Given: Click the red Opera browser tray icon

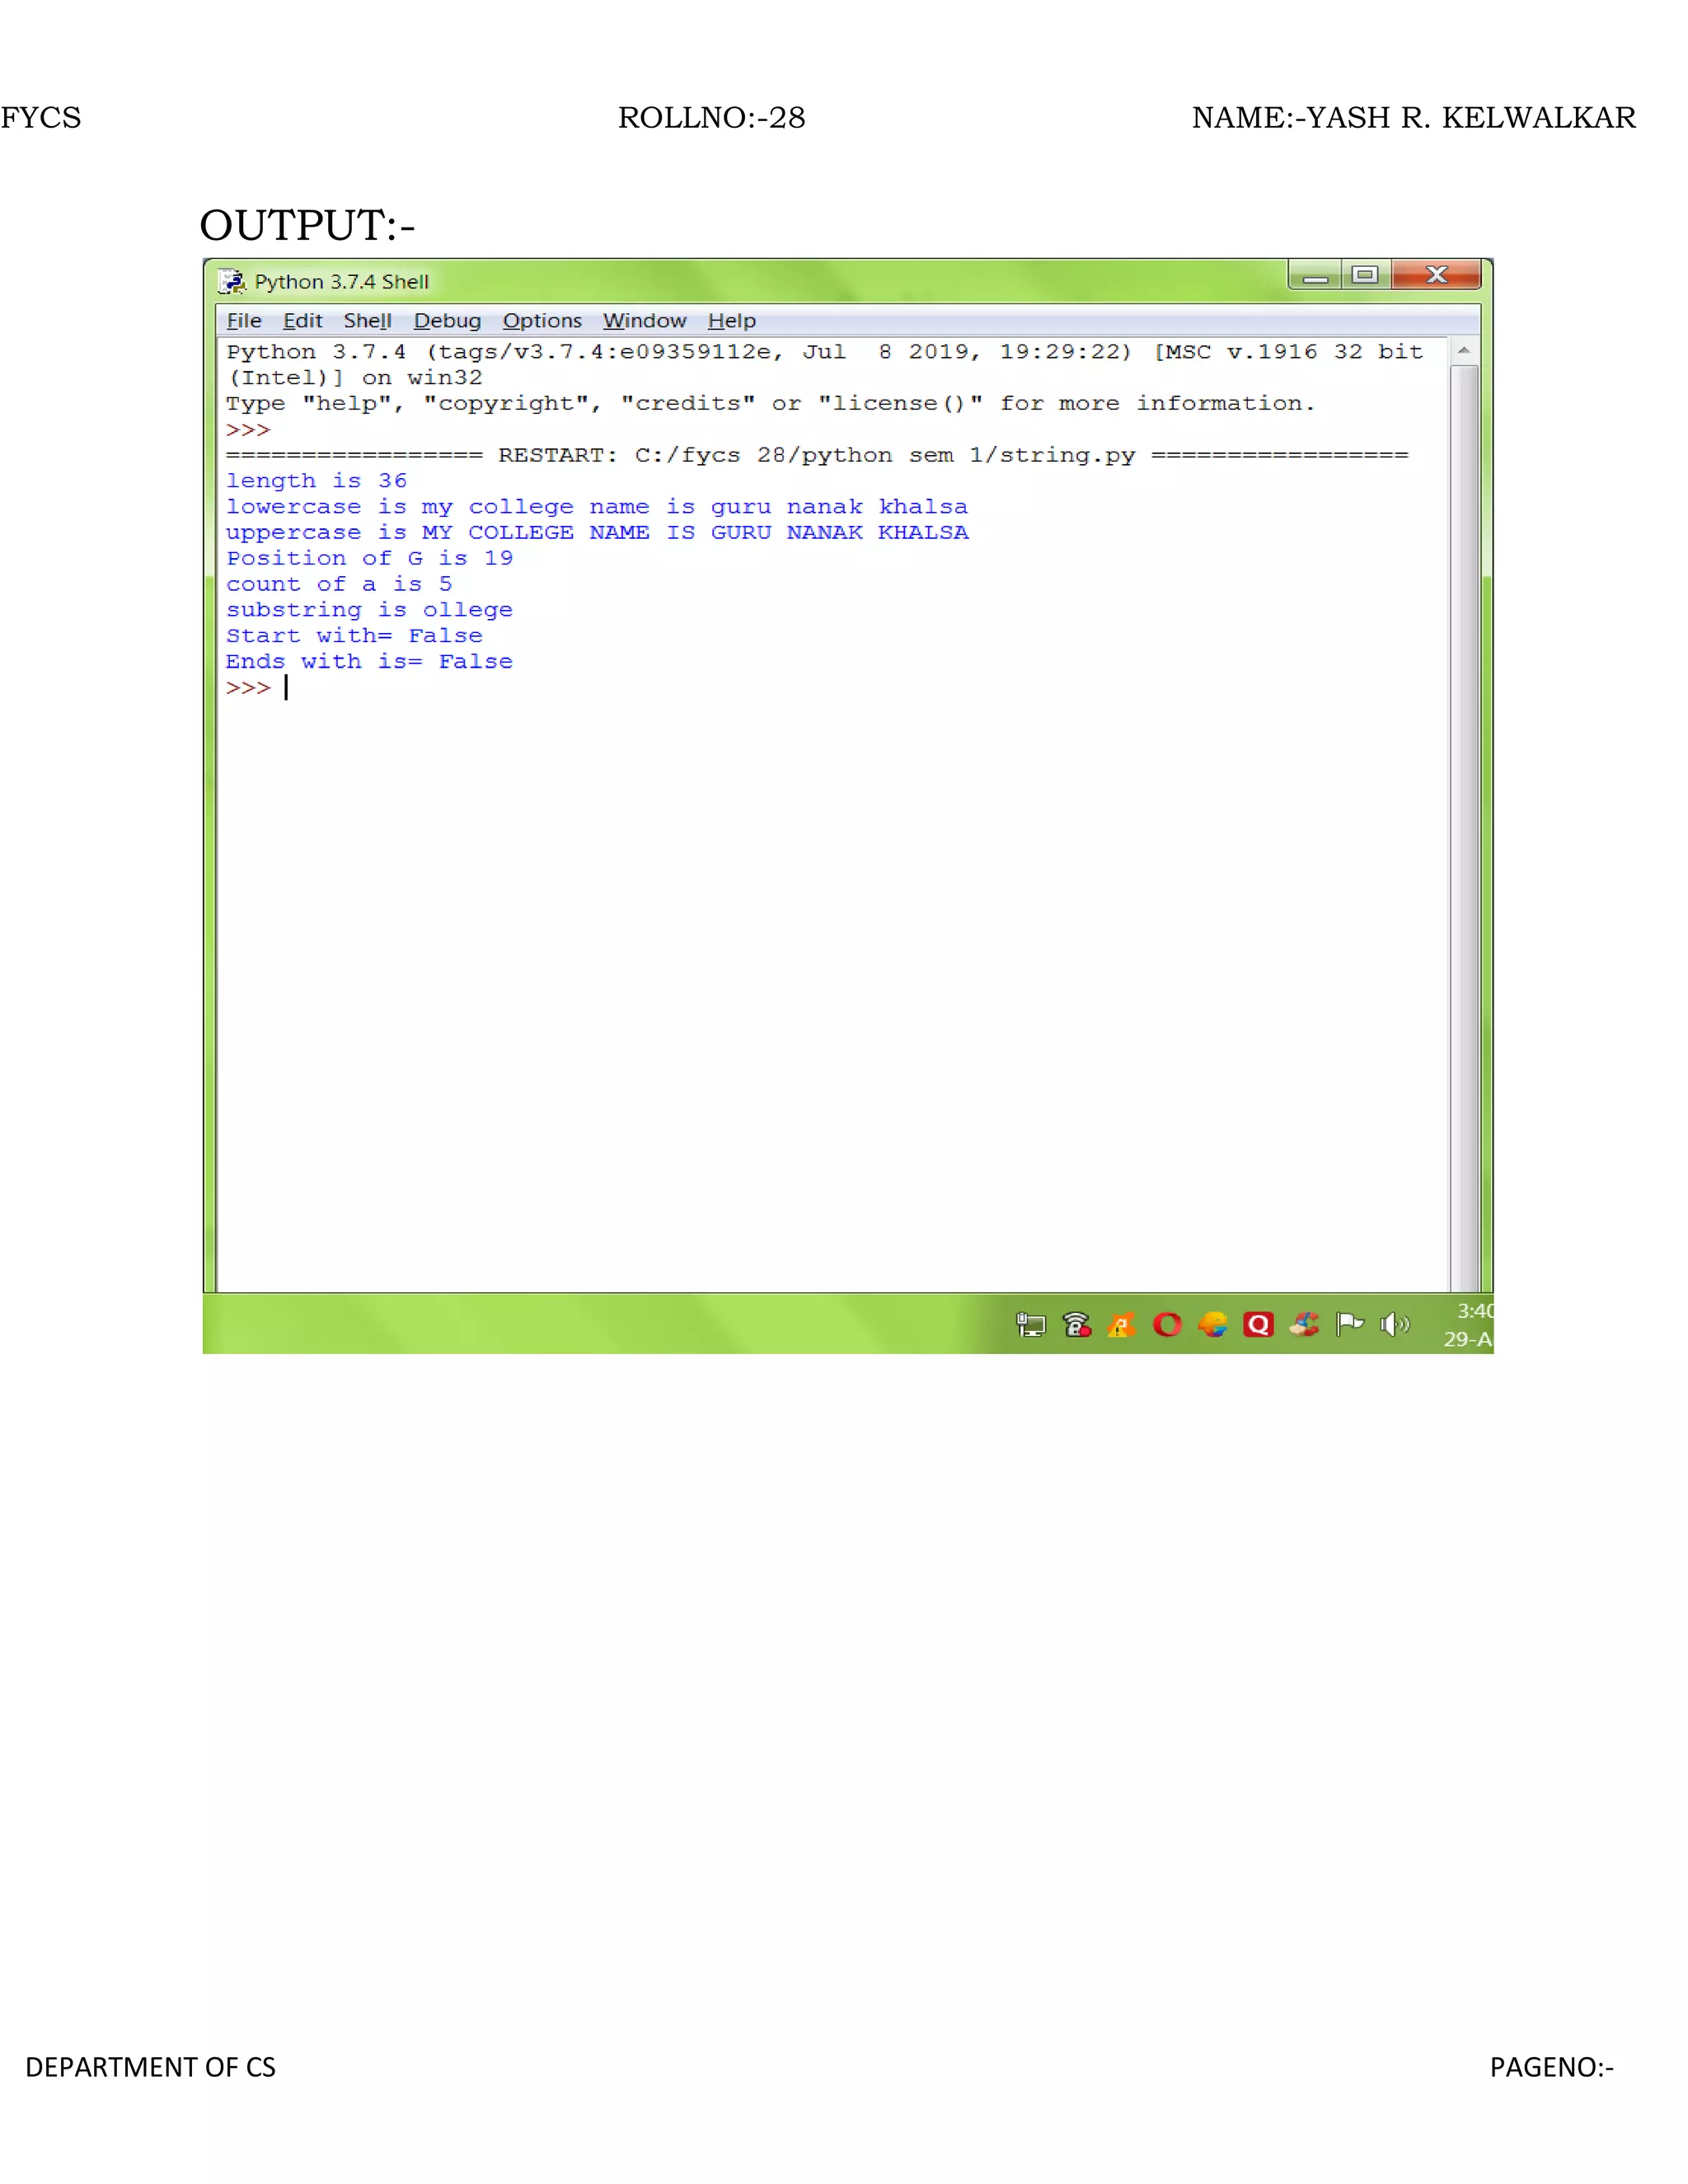Looking at the screenshot, I should [x=1167, y=1324].
